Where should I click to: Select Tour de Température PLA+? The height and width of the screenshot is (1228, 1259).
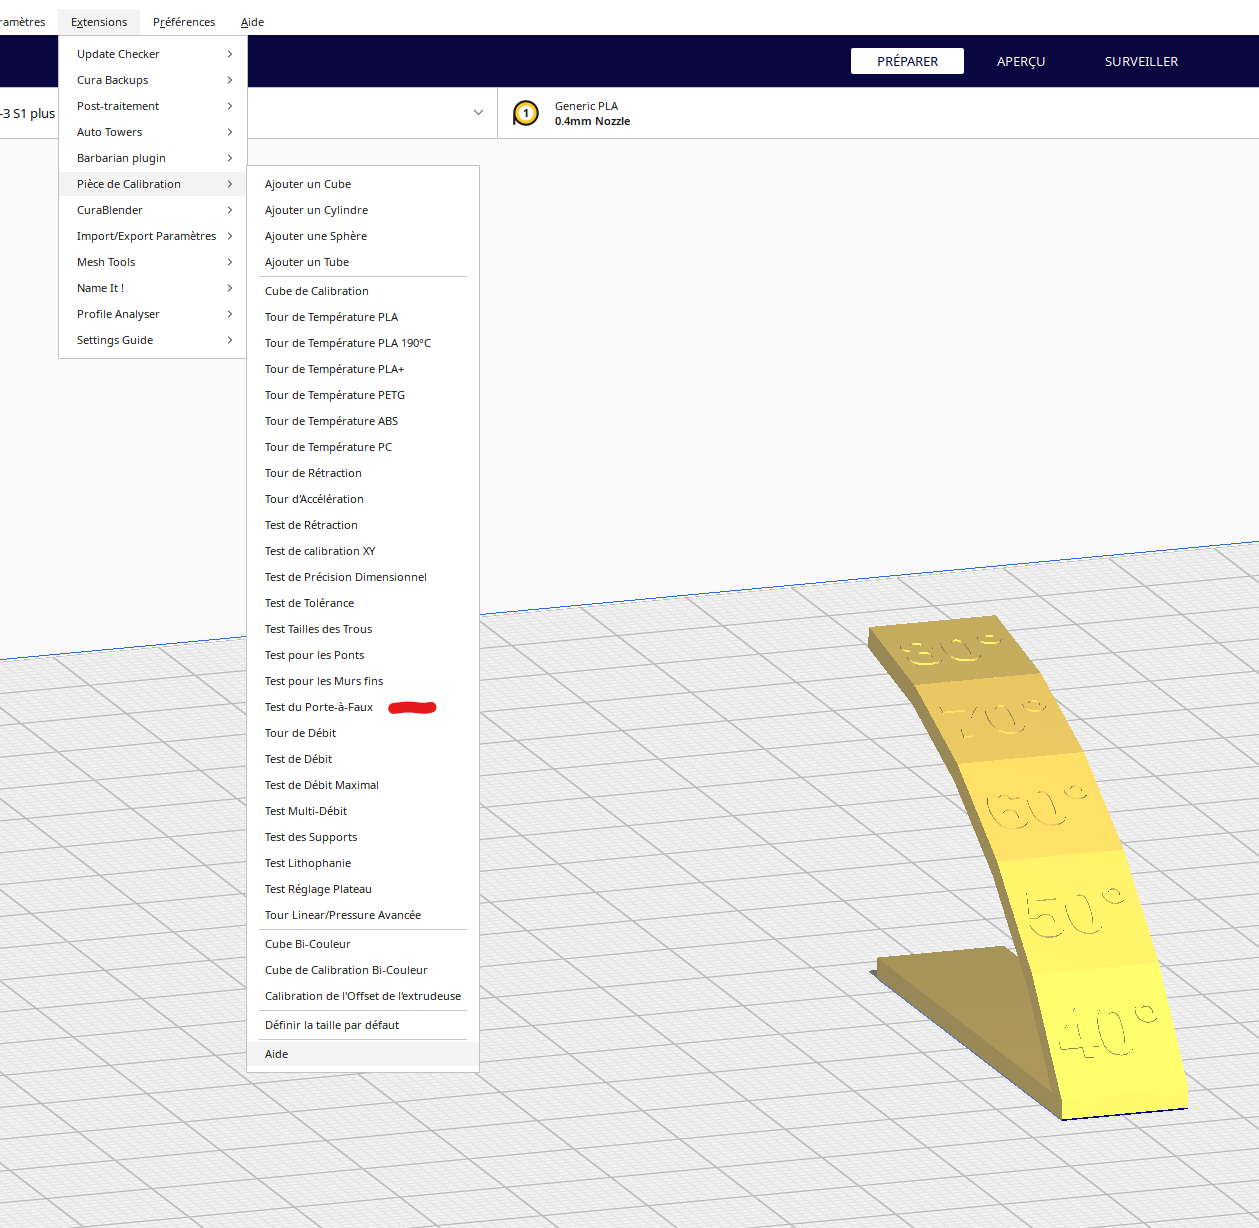point(363,369)
